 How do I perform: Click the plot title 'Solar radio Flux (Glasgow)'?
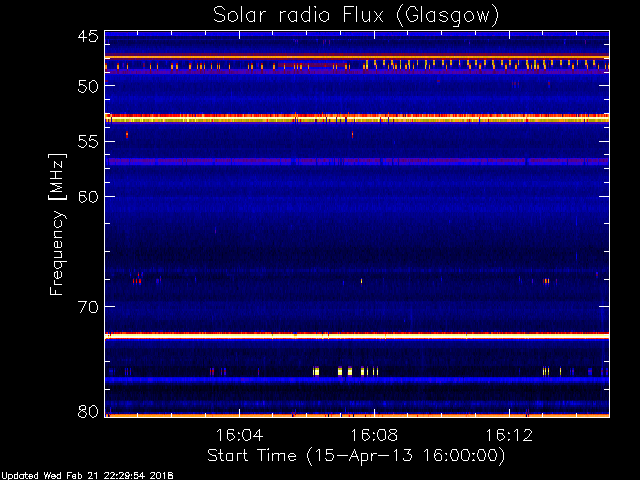356,16
